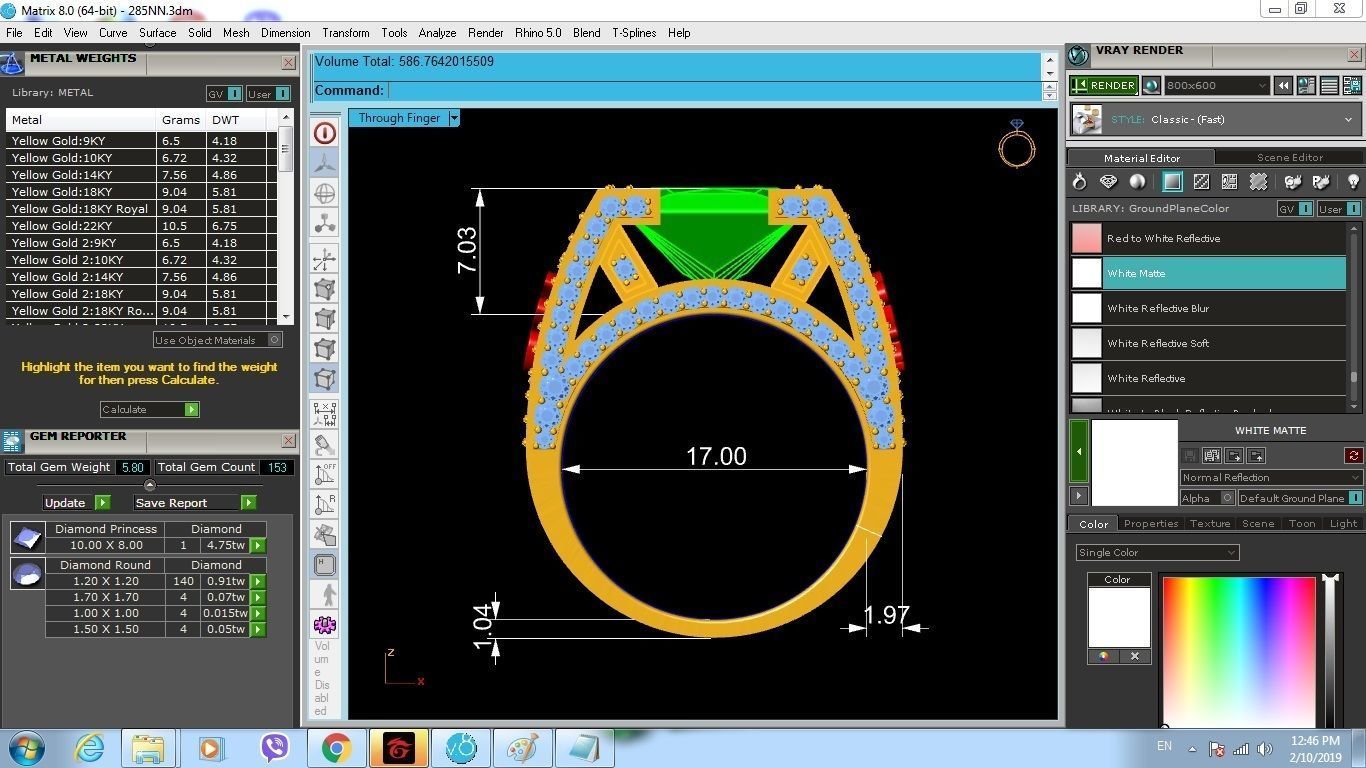This screenshot has height=768, width=1366.
Task: Select the Red to White Reflective material
Action: (x=1208, y=239)
